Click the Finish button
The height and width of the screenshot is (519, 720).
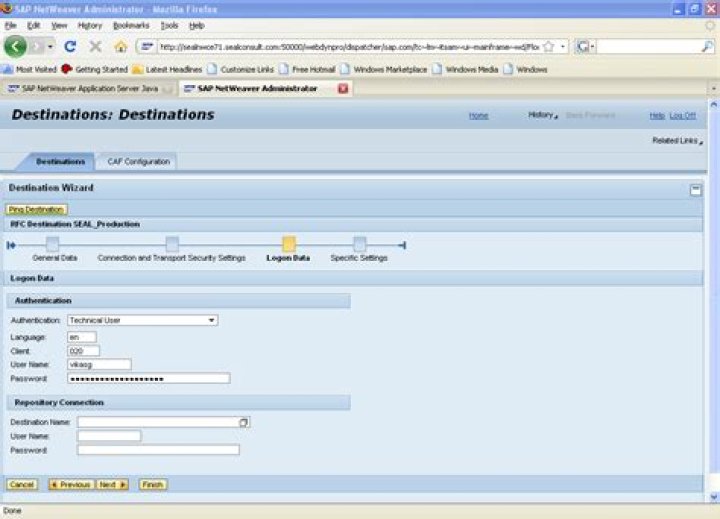coord(153,485)
